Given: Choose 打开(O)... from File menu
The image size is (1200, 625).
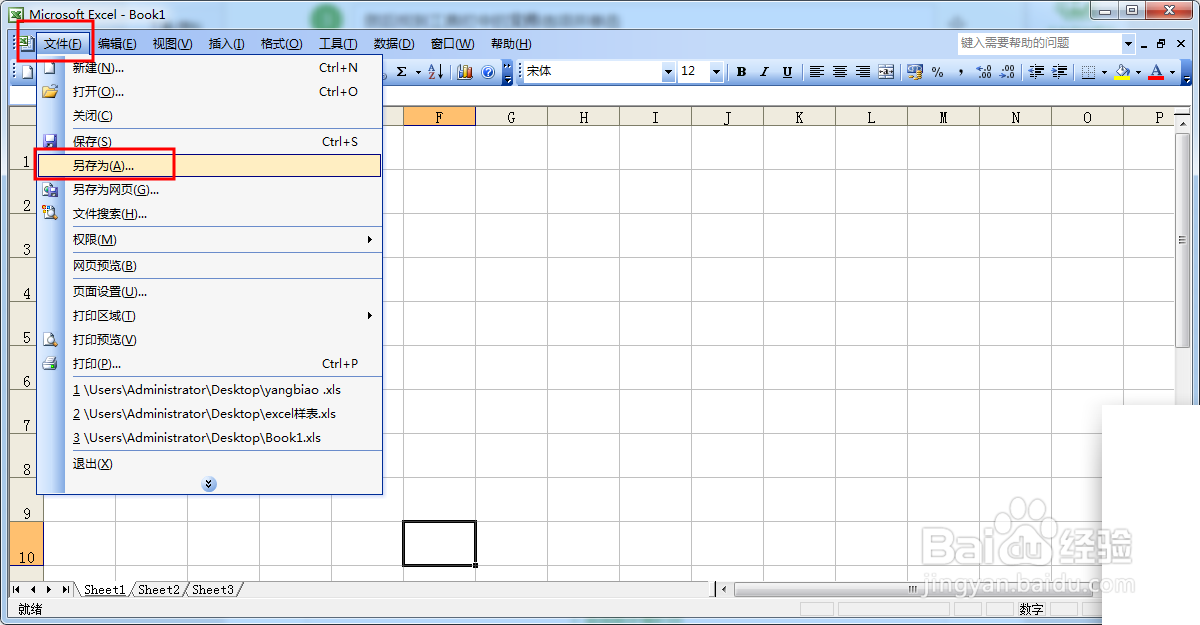Looking at the screenshot, I should coord(209,92).
